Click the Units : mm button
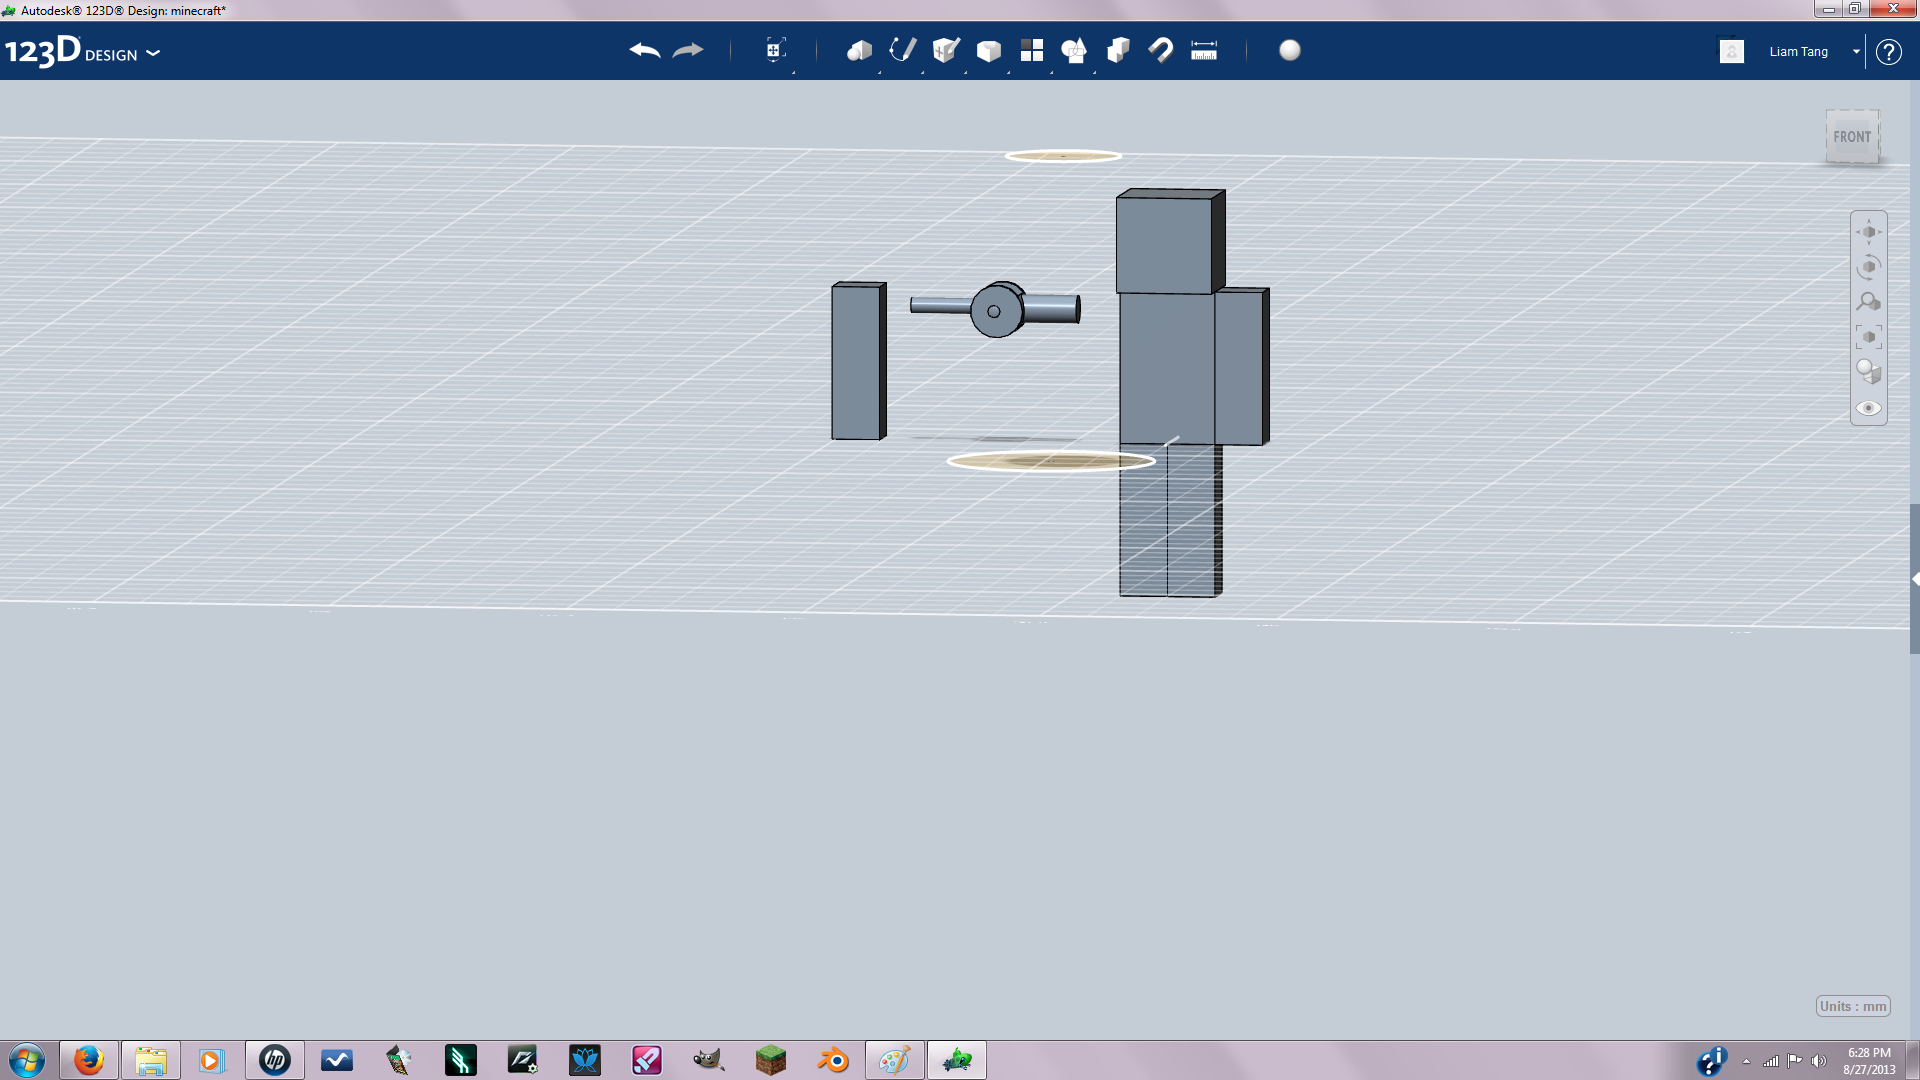 pos(1853,1006)
